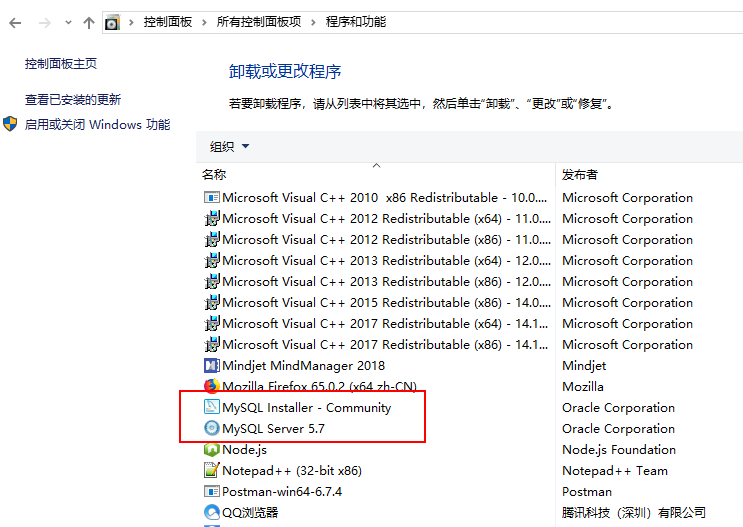Screen dimensions: 743x527
Task: Select Node.js program name
Action: point(245,449)
